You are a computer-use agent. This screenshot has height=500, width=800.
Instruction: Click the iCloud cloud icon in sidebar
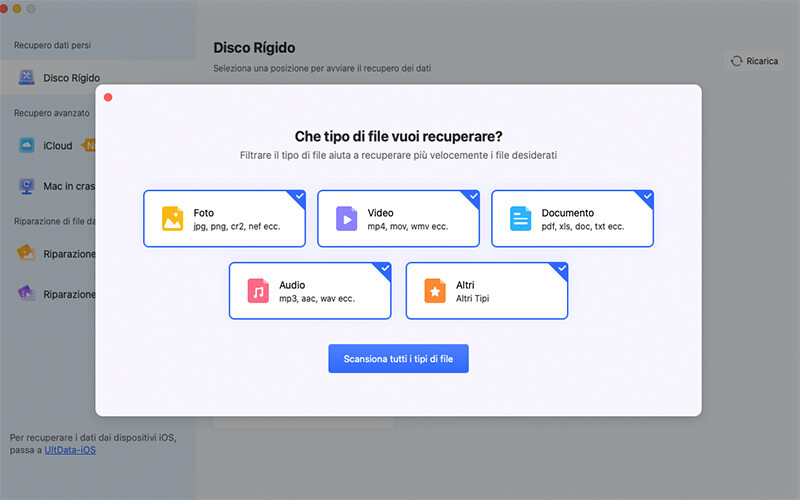pyautogui.click(x=27, y=146)
